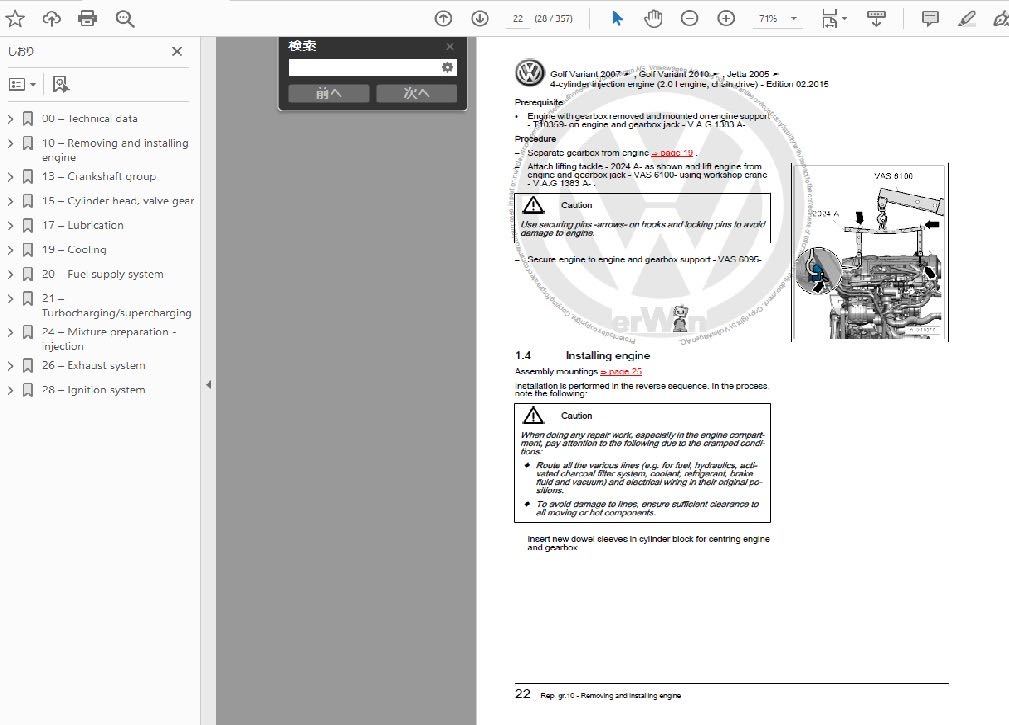Click the 前へ previous result button
This screenshot has height=725, width=1009.
click(x=329, y=93)
